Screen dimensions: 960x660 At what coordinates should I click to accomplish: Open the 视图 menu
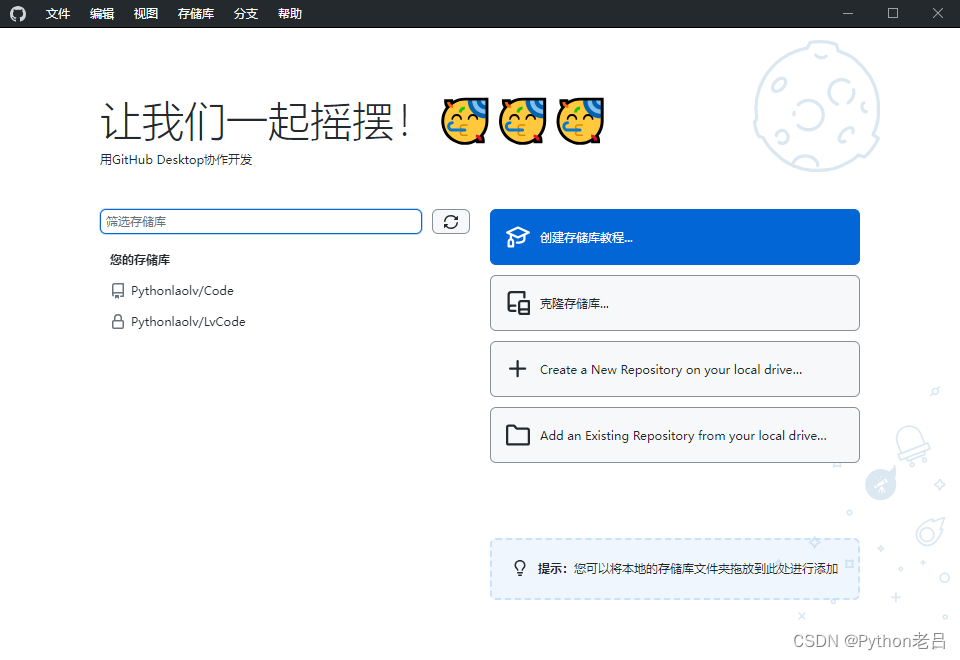[145, 13]
